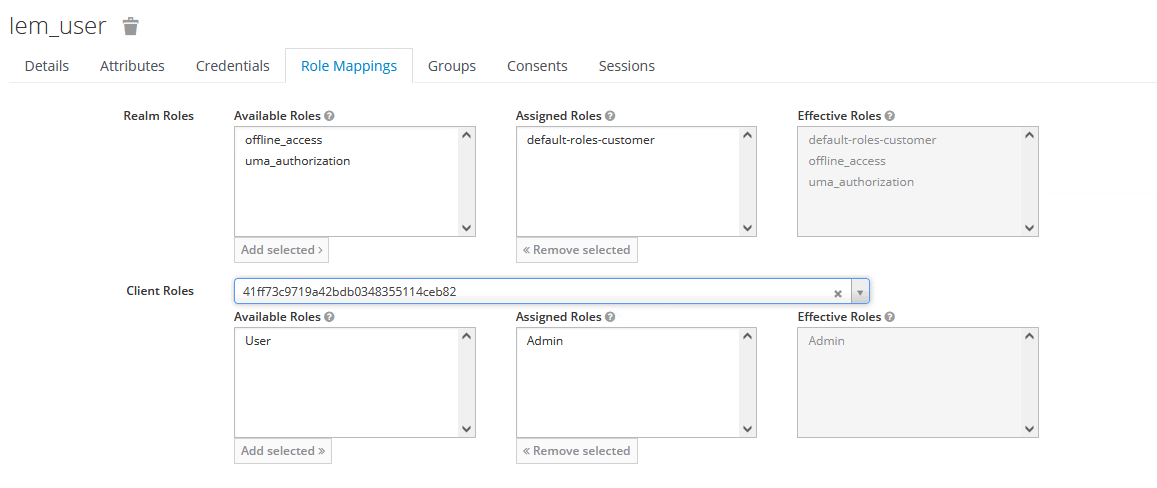The width and height of the screenshot is (1157, 488).
Task: Select uma_authorization in Available Roles
Action: [x=297, y=161]
